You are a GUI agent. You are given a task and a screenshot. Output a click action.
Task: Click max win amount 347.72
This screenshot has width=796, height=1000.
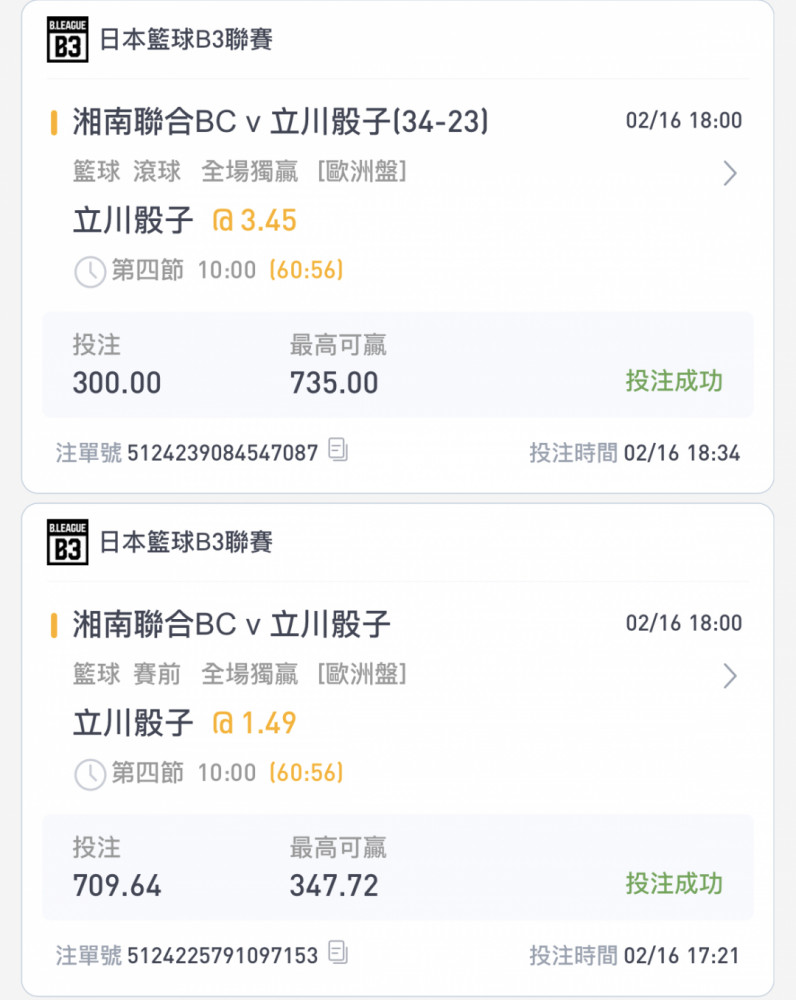click(x=334, y=886)
